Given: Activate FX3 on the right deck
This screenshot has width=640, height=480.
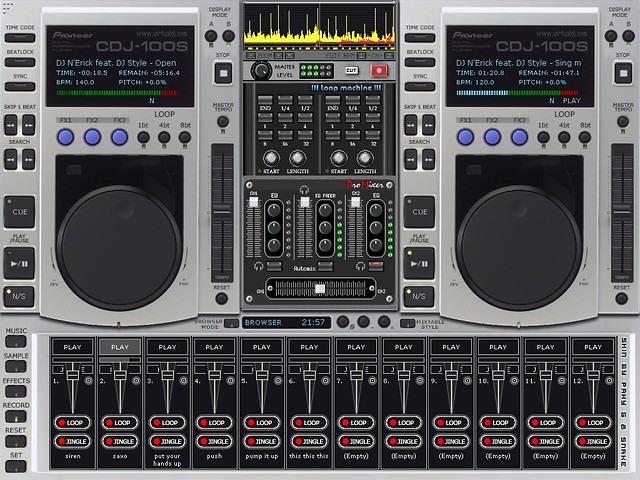Looking at the screenshot, I should tap(520, 137).
